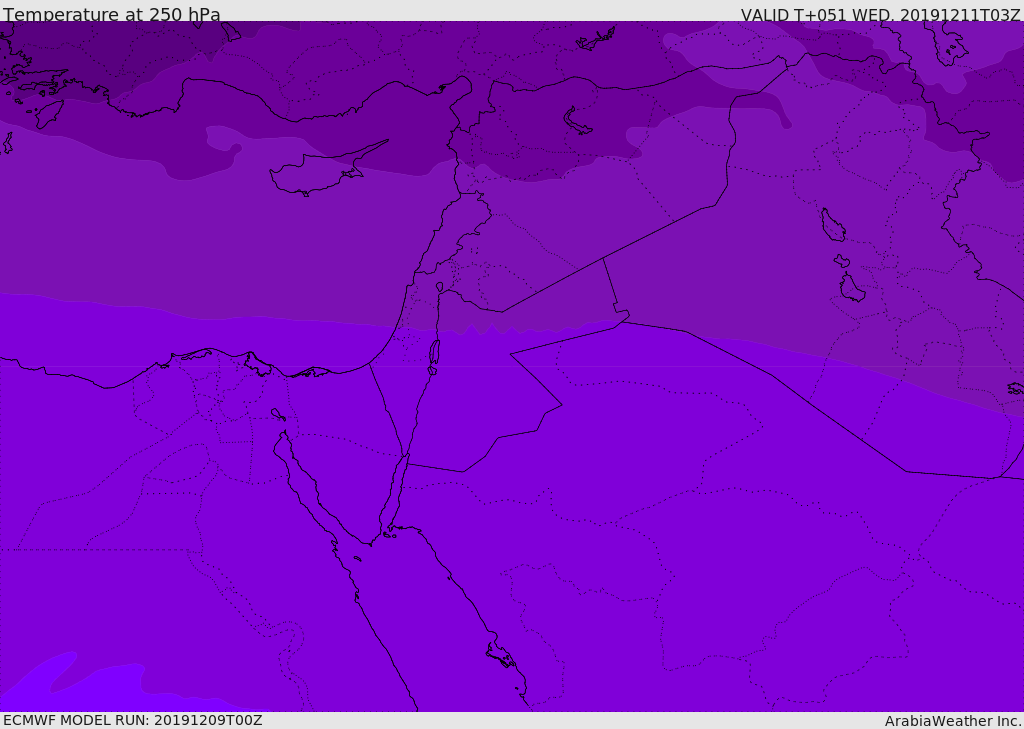Screen dimensions: 1024x729
Task: Click the 'Temperature at 250 hPa' title text
Action: click(x=112, y=14)
